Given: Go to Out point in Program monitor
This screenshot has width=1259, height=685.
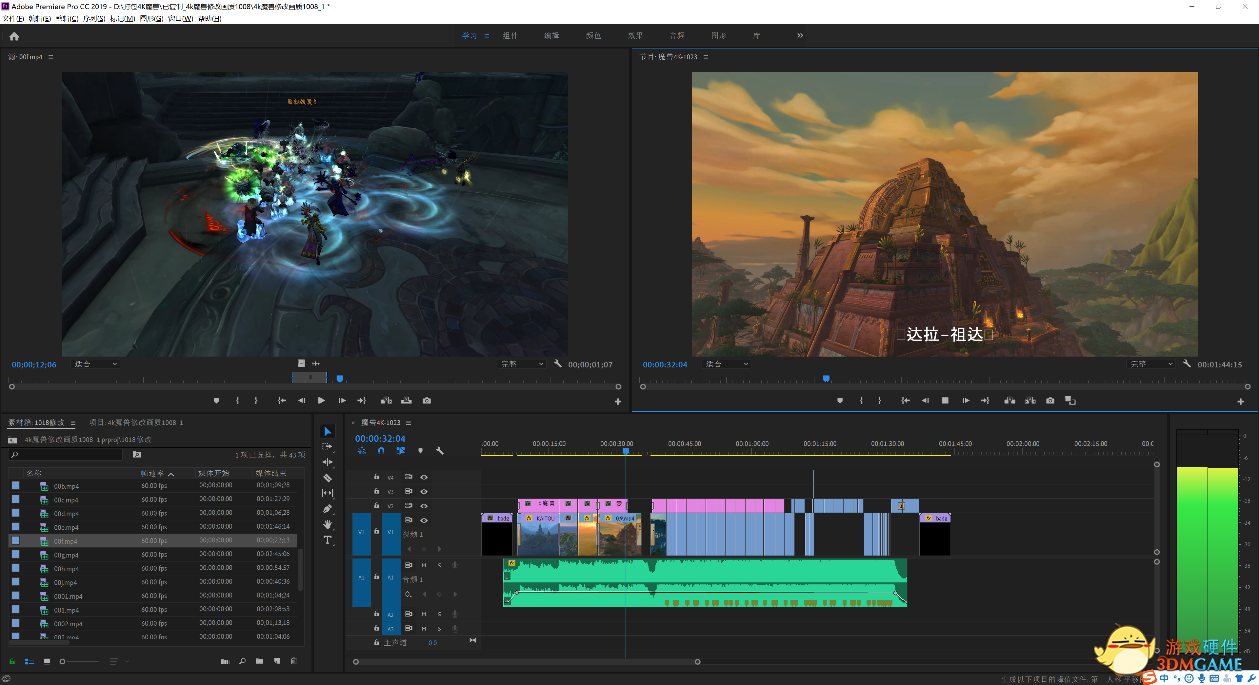Looking at the screenshot, I should click(986, 400).
